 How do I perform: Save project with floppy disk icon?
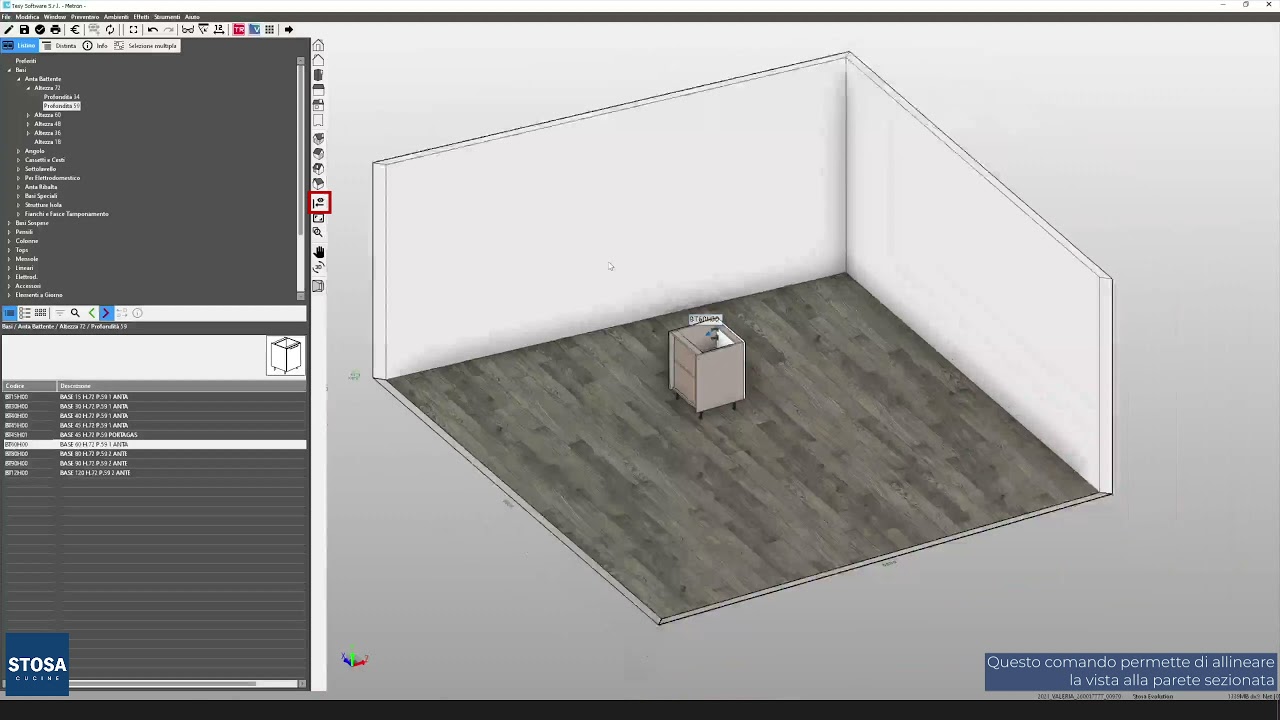coord(24,30)
